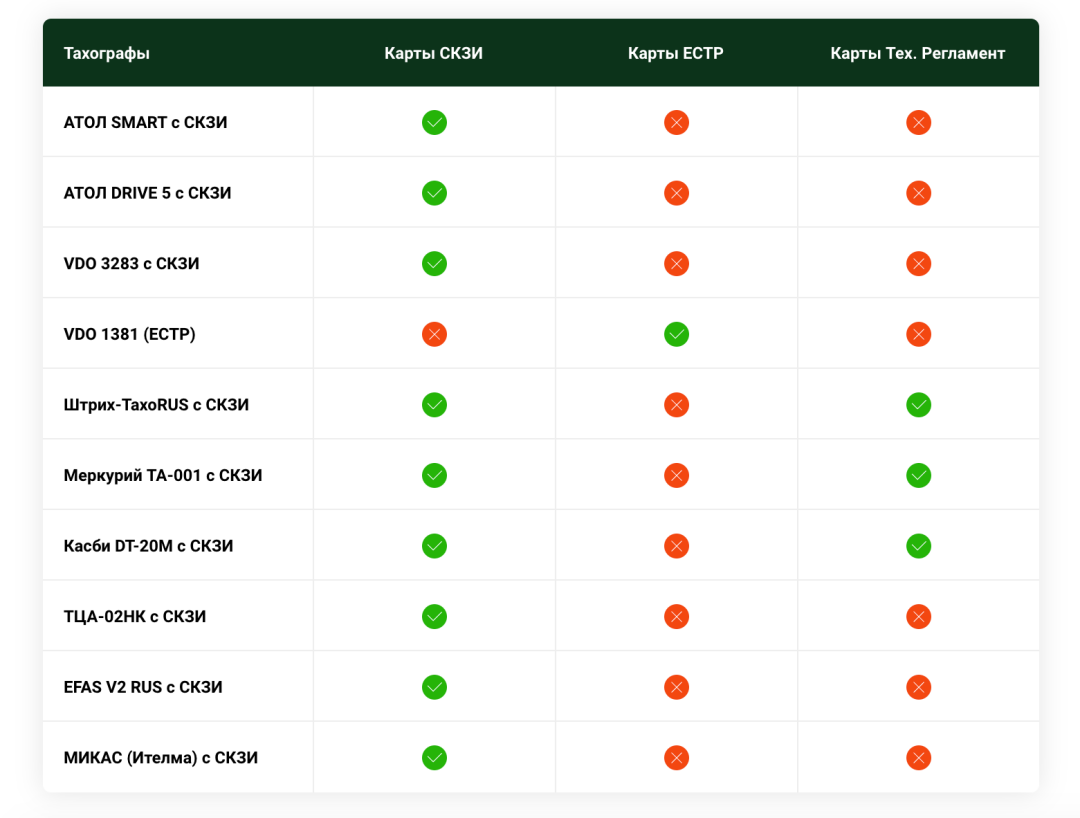Click МИКАС (Ителма) Карты ЕСТР cross icon
The image size is (1080, 818).
pos(676,757)
